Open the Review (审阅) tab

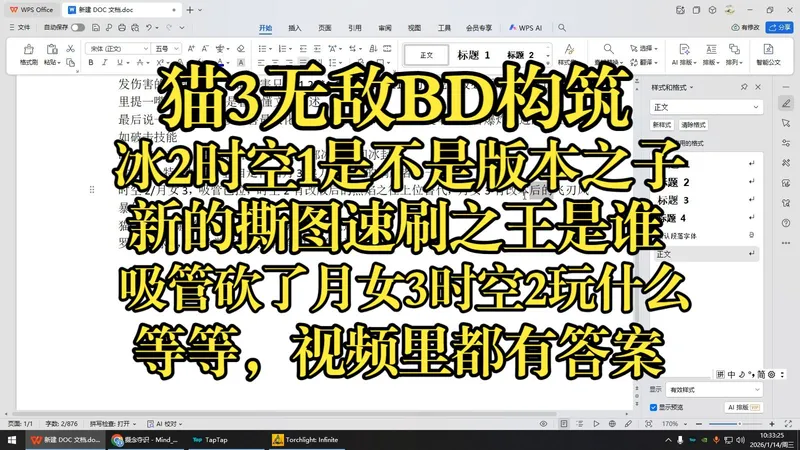[385, 28]
